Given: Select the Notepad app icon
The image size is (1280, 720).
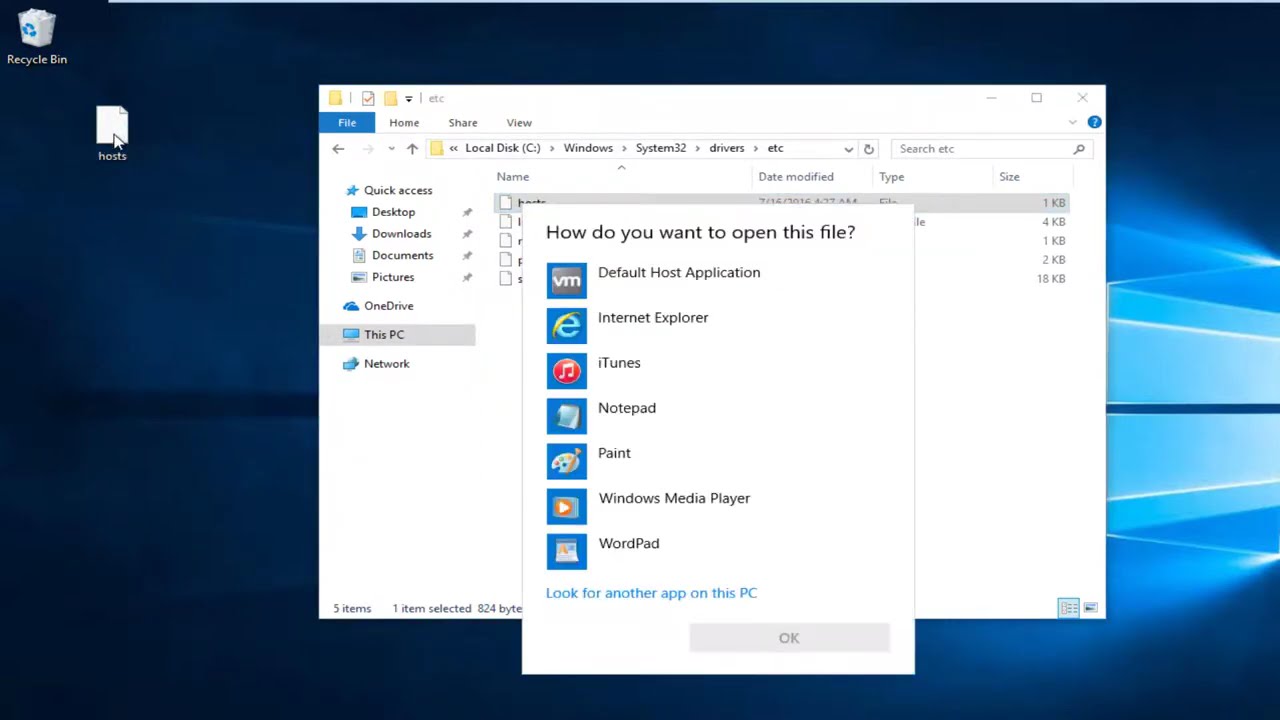Looking at the screenshot, I should pos(567,415).
